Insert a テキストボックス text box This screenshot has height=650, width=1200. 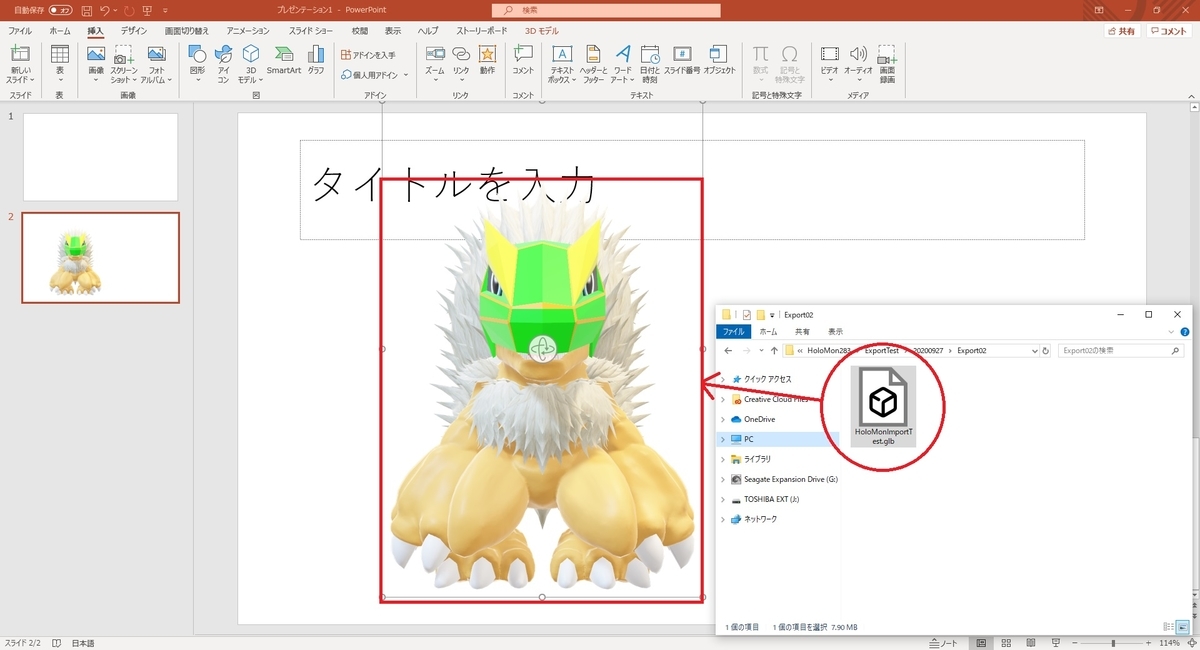click(x=561, y=64)
